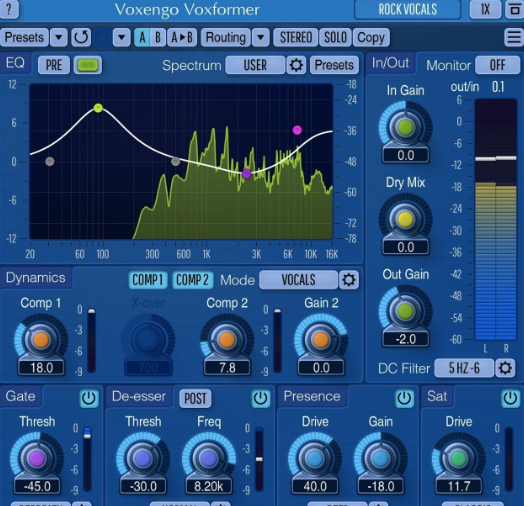Image resolution: width=524 pixels, height=506 pixels.
Task: Open the dropdown arrow next to the undo slot
Action: 121,37
